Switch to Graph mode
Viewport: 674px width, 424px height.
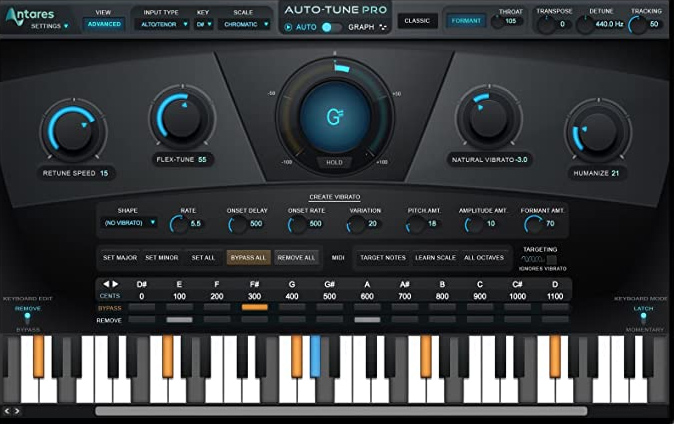361,27
